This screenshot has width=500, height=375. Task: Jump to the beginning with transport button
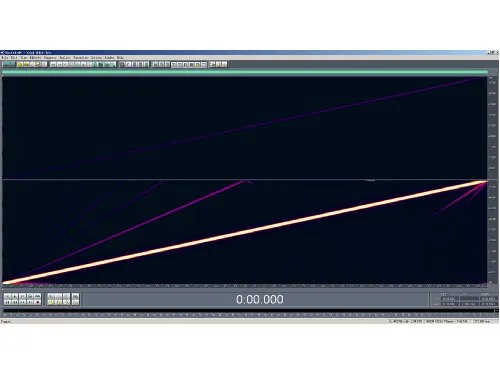coord(7,302)
